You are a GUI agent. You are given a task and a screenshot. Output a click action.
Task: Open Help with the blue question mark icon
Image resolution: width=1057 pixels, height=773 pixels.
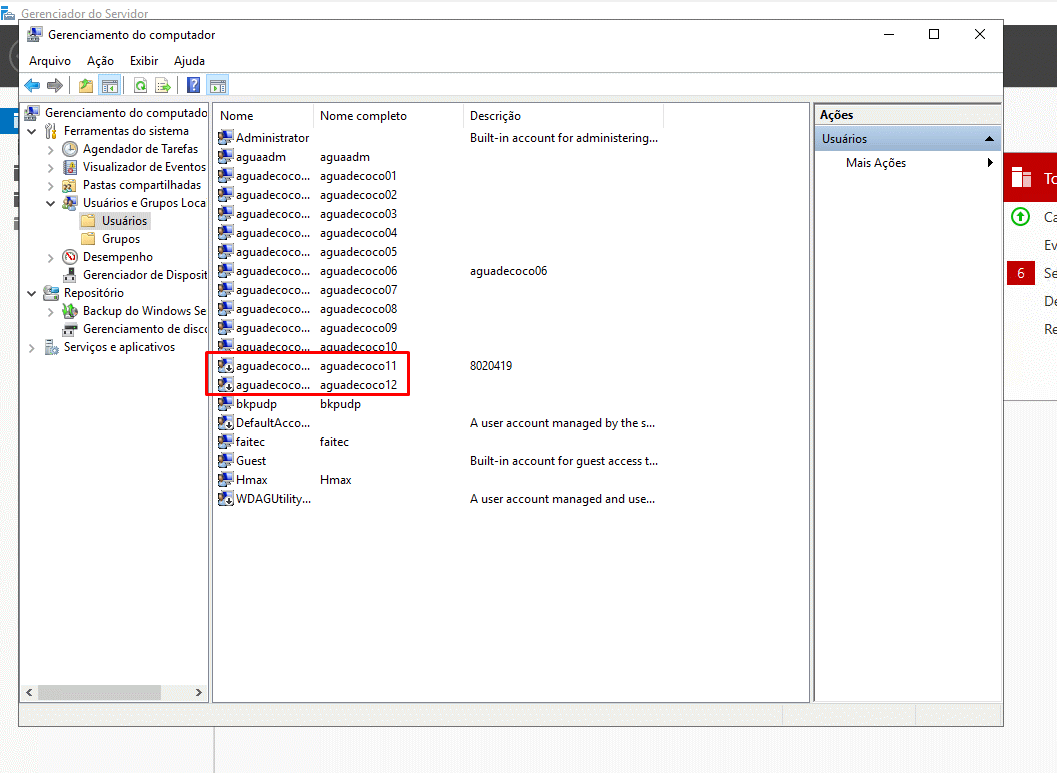(x=193, y=86)
